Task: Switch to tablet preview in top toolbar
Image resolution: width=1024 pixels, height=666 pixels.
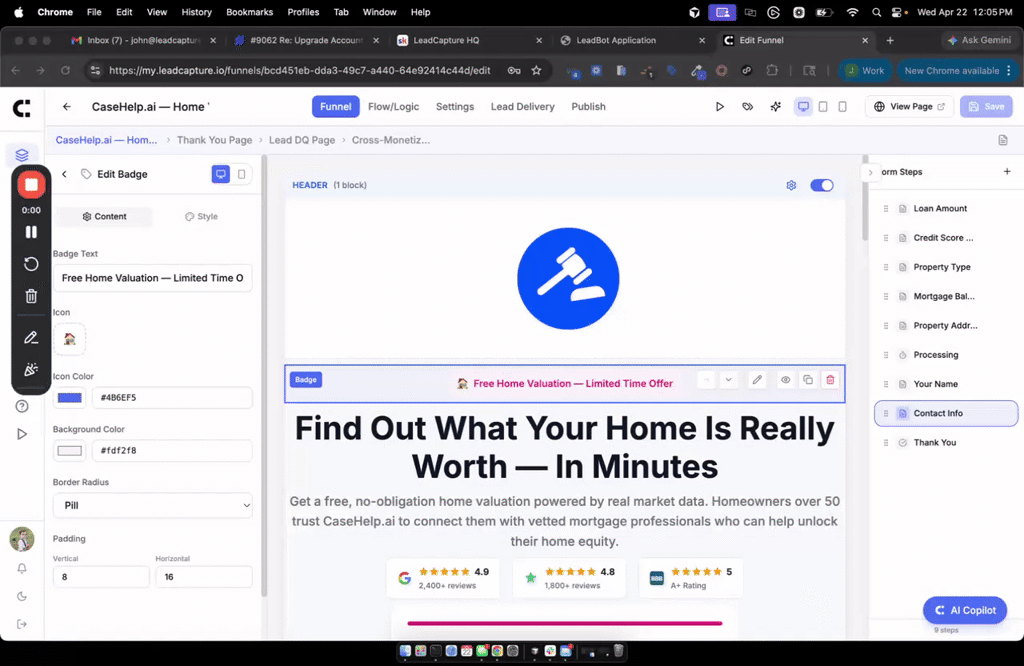Action: click(x=823, y=106)
